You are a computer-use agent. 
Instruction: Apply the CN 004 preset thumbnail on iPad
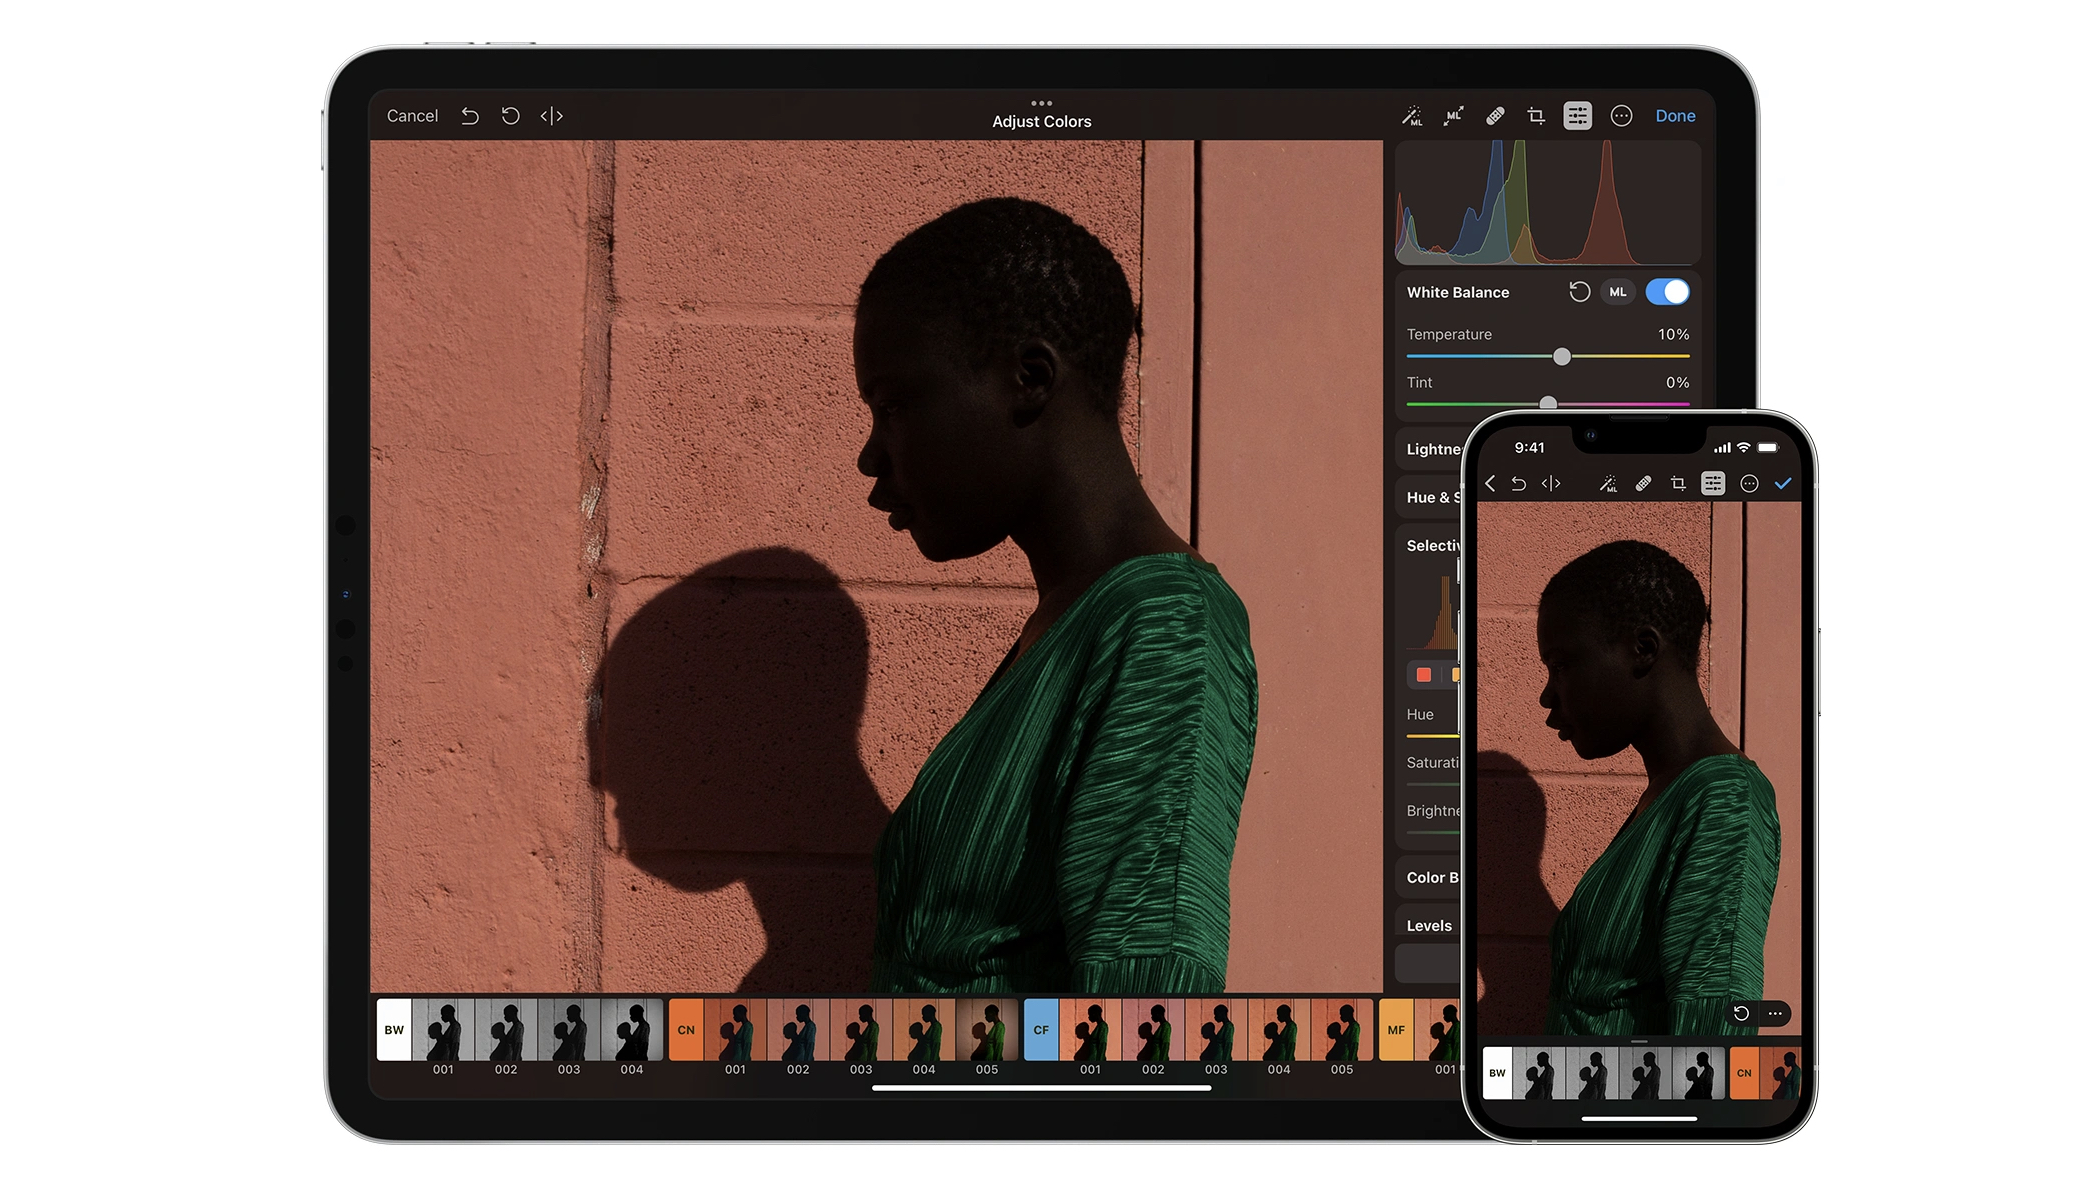924,1030
